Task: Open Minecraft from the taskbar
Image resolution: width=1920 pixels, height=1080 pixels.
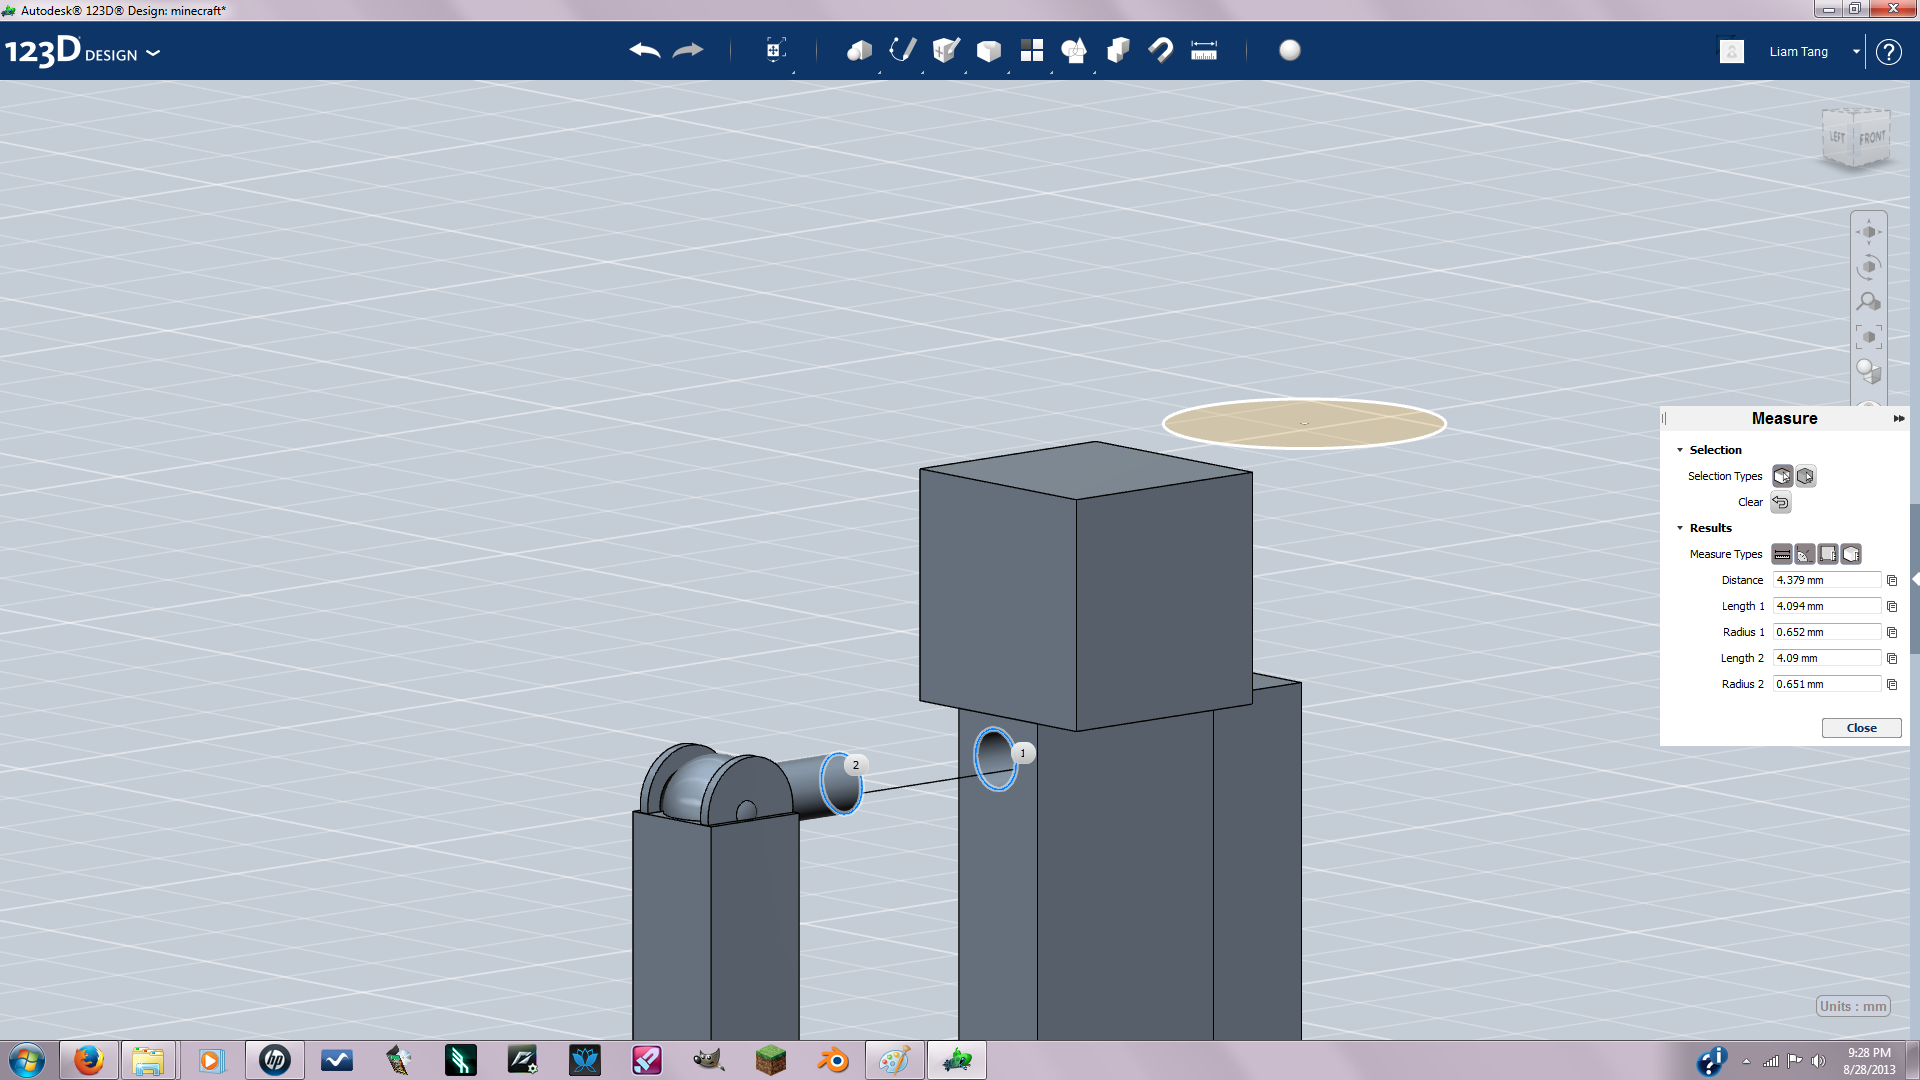Action: click(x=771, y=1060)
